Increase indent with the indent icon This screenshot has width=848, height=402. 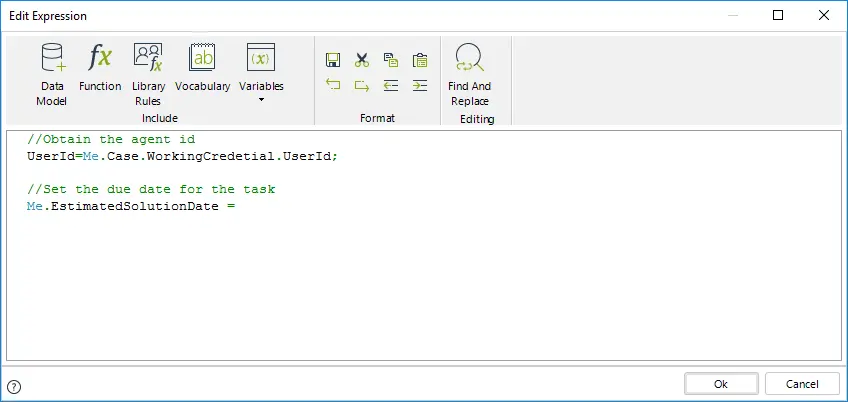[420, 85]
